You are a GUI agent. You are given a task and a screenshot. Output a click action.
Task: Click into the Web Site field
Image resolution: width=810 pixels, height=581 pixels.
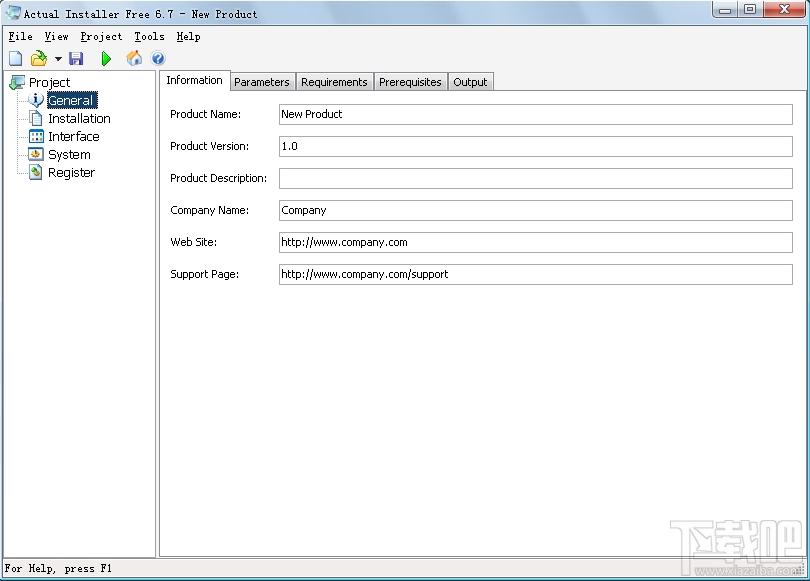point(536,243)
